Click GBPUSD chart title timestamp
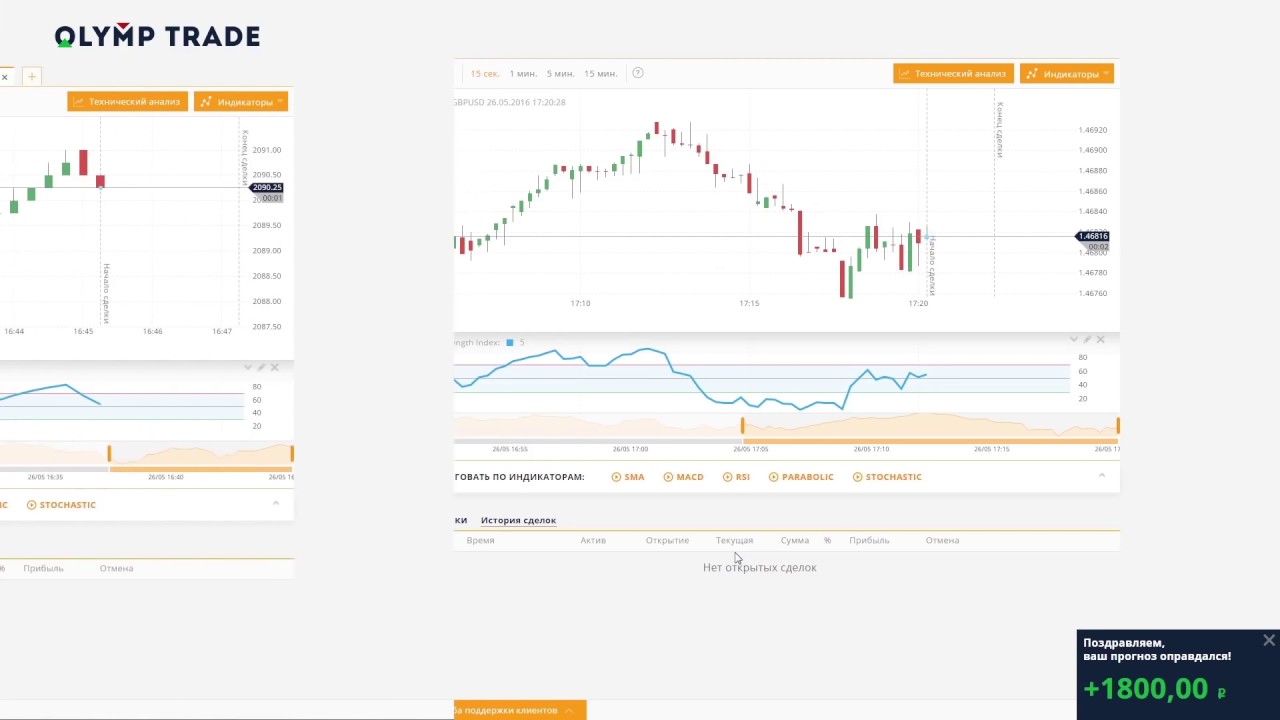The width and height of the screenshot is (1280, 720). (x=510, y=102)
